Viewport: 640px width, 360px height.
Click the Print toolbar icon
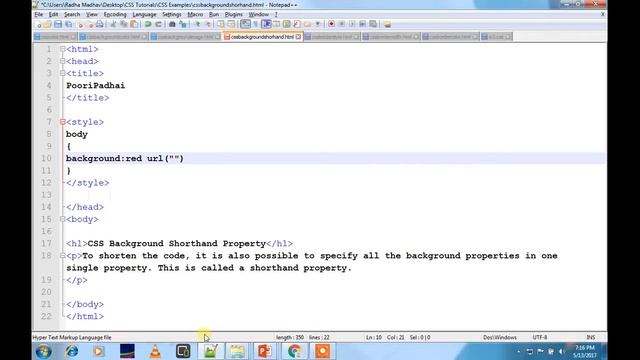click(99, 24)
